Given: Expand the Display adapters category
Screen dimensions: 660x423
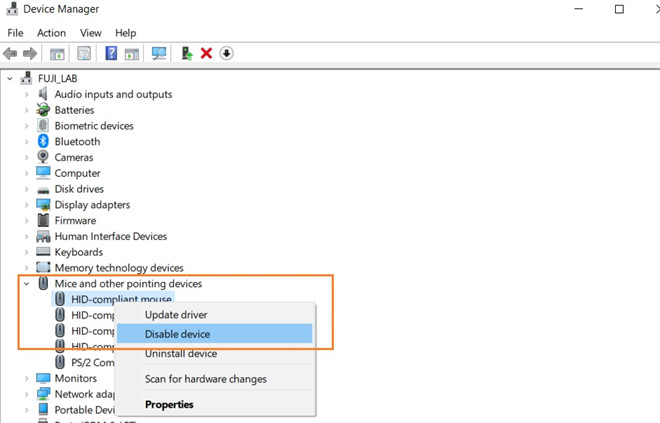Looking at the screenshot, I should [x=27, y=205].
